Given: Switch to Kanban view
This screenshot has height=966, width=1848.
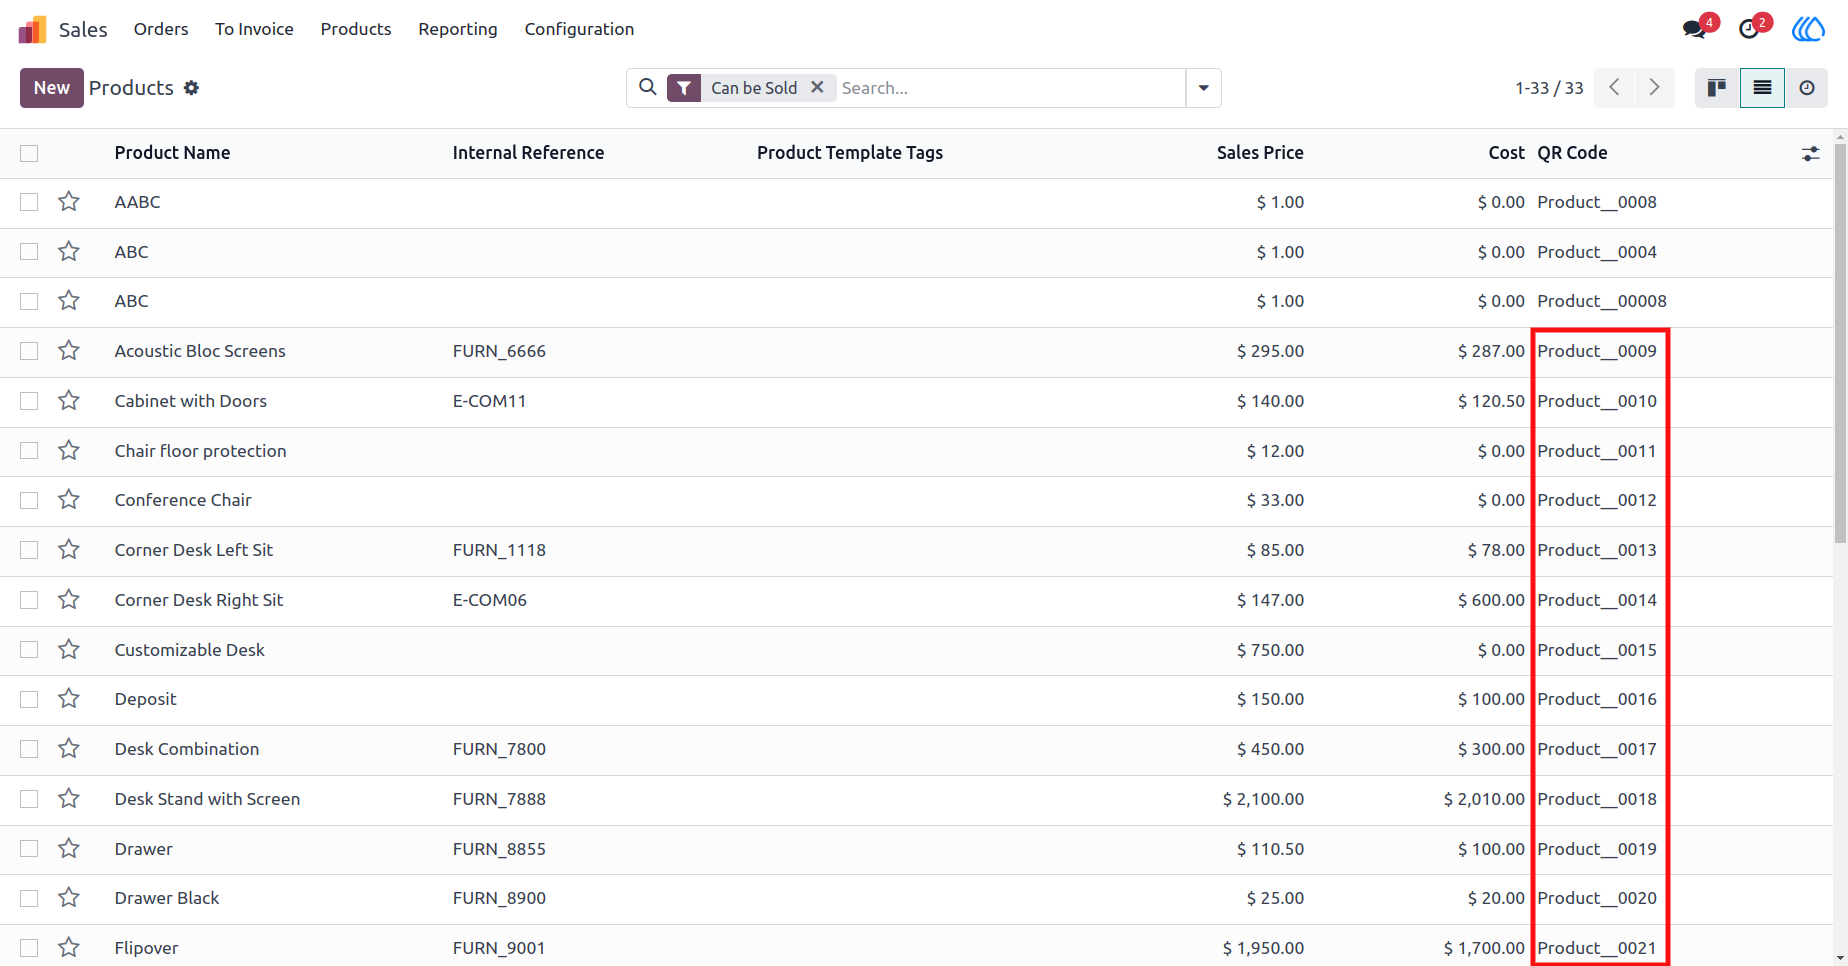Looking at the screenshot, I should pyautogui.click(x=1717, y=88).
